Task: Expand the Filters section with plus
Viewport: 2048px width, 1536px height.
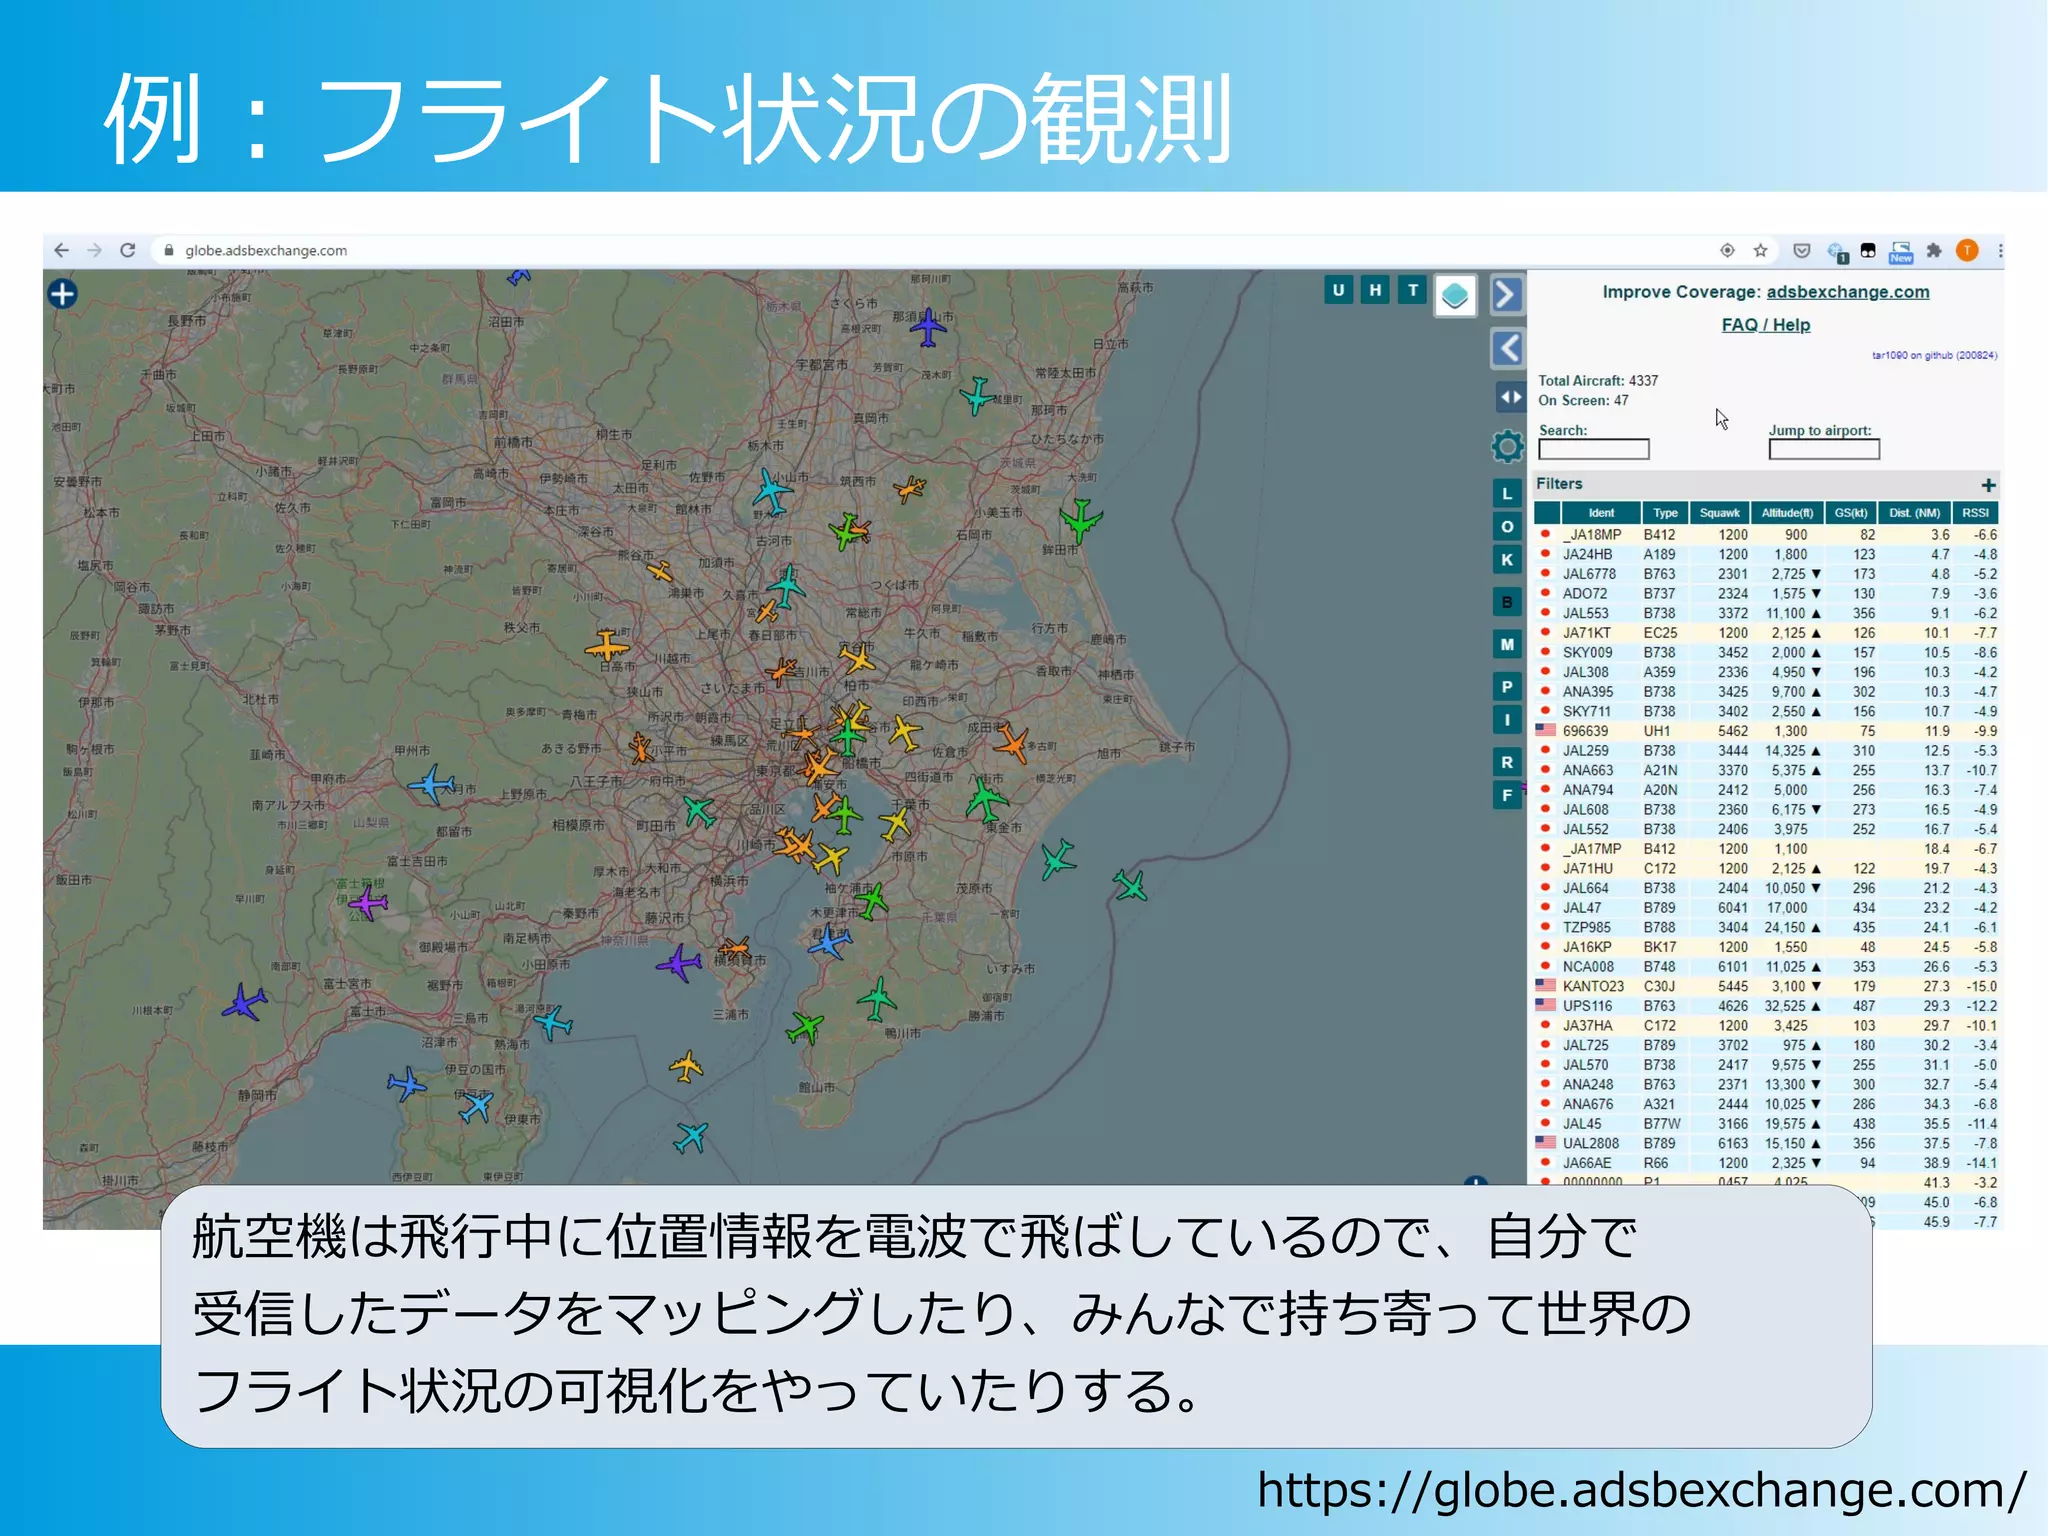Action: [x=1988, y=485]
